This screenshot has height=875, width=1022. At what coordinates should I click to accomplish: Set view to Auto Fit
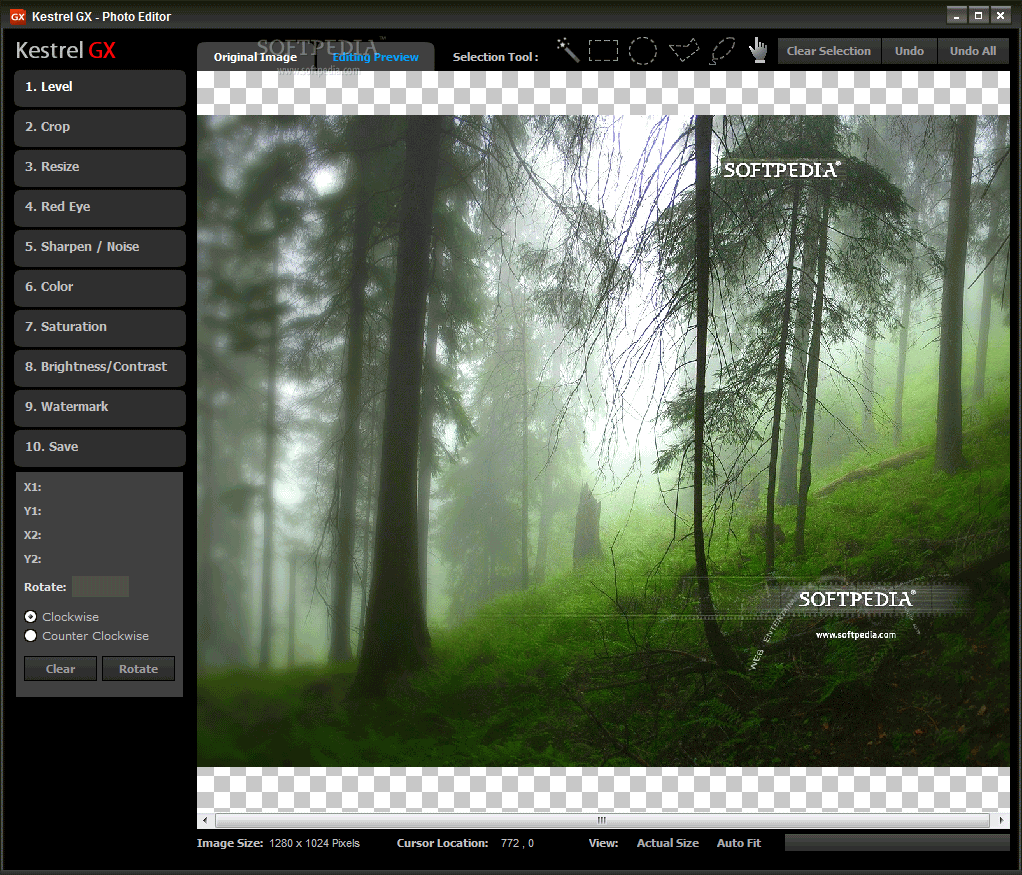[738, 843]
